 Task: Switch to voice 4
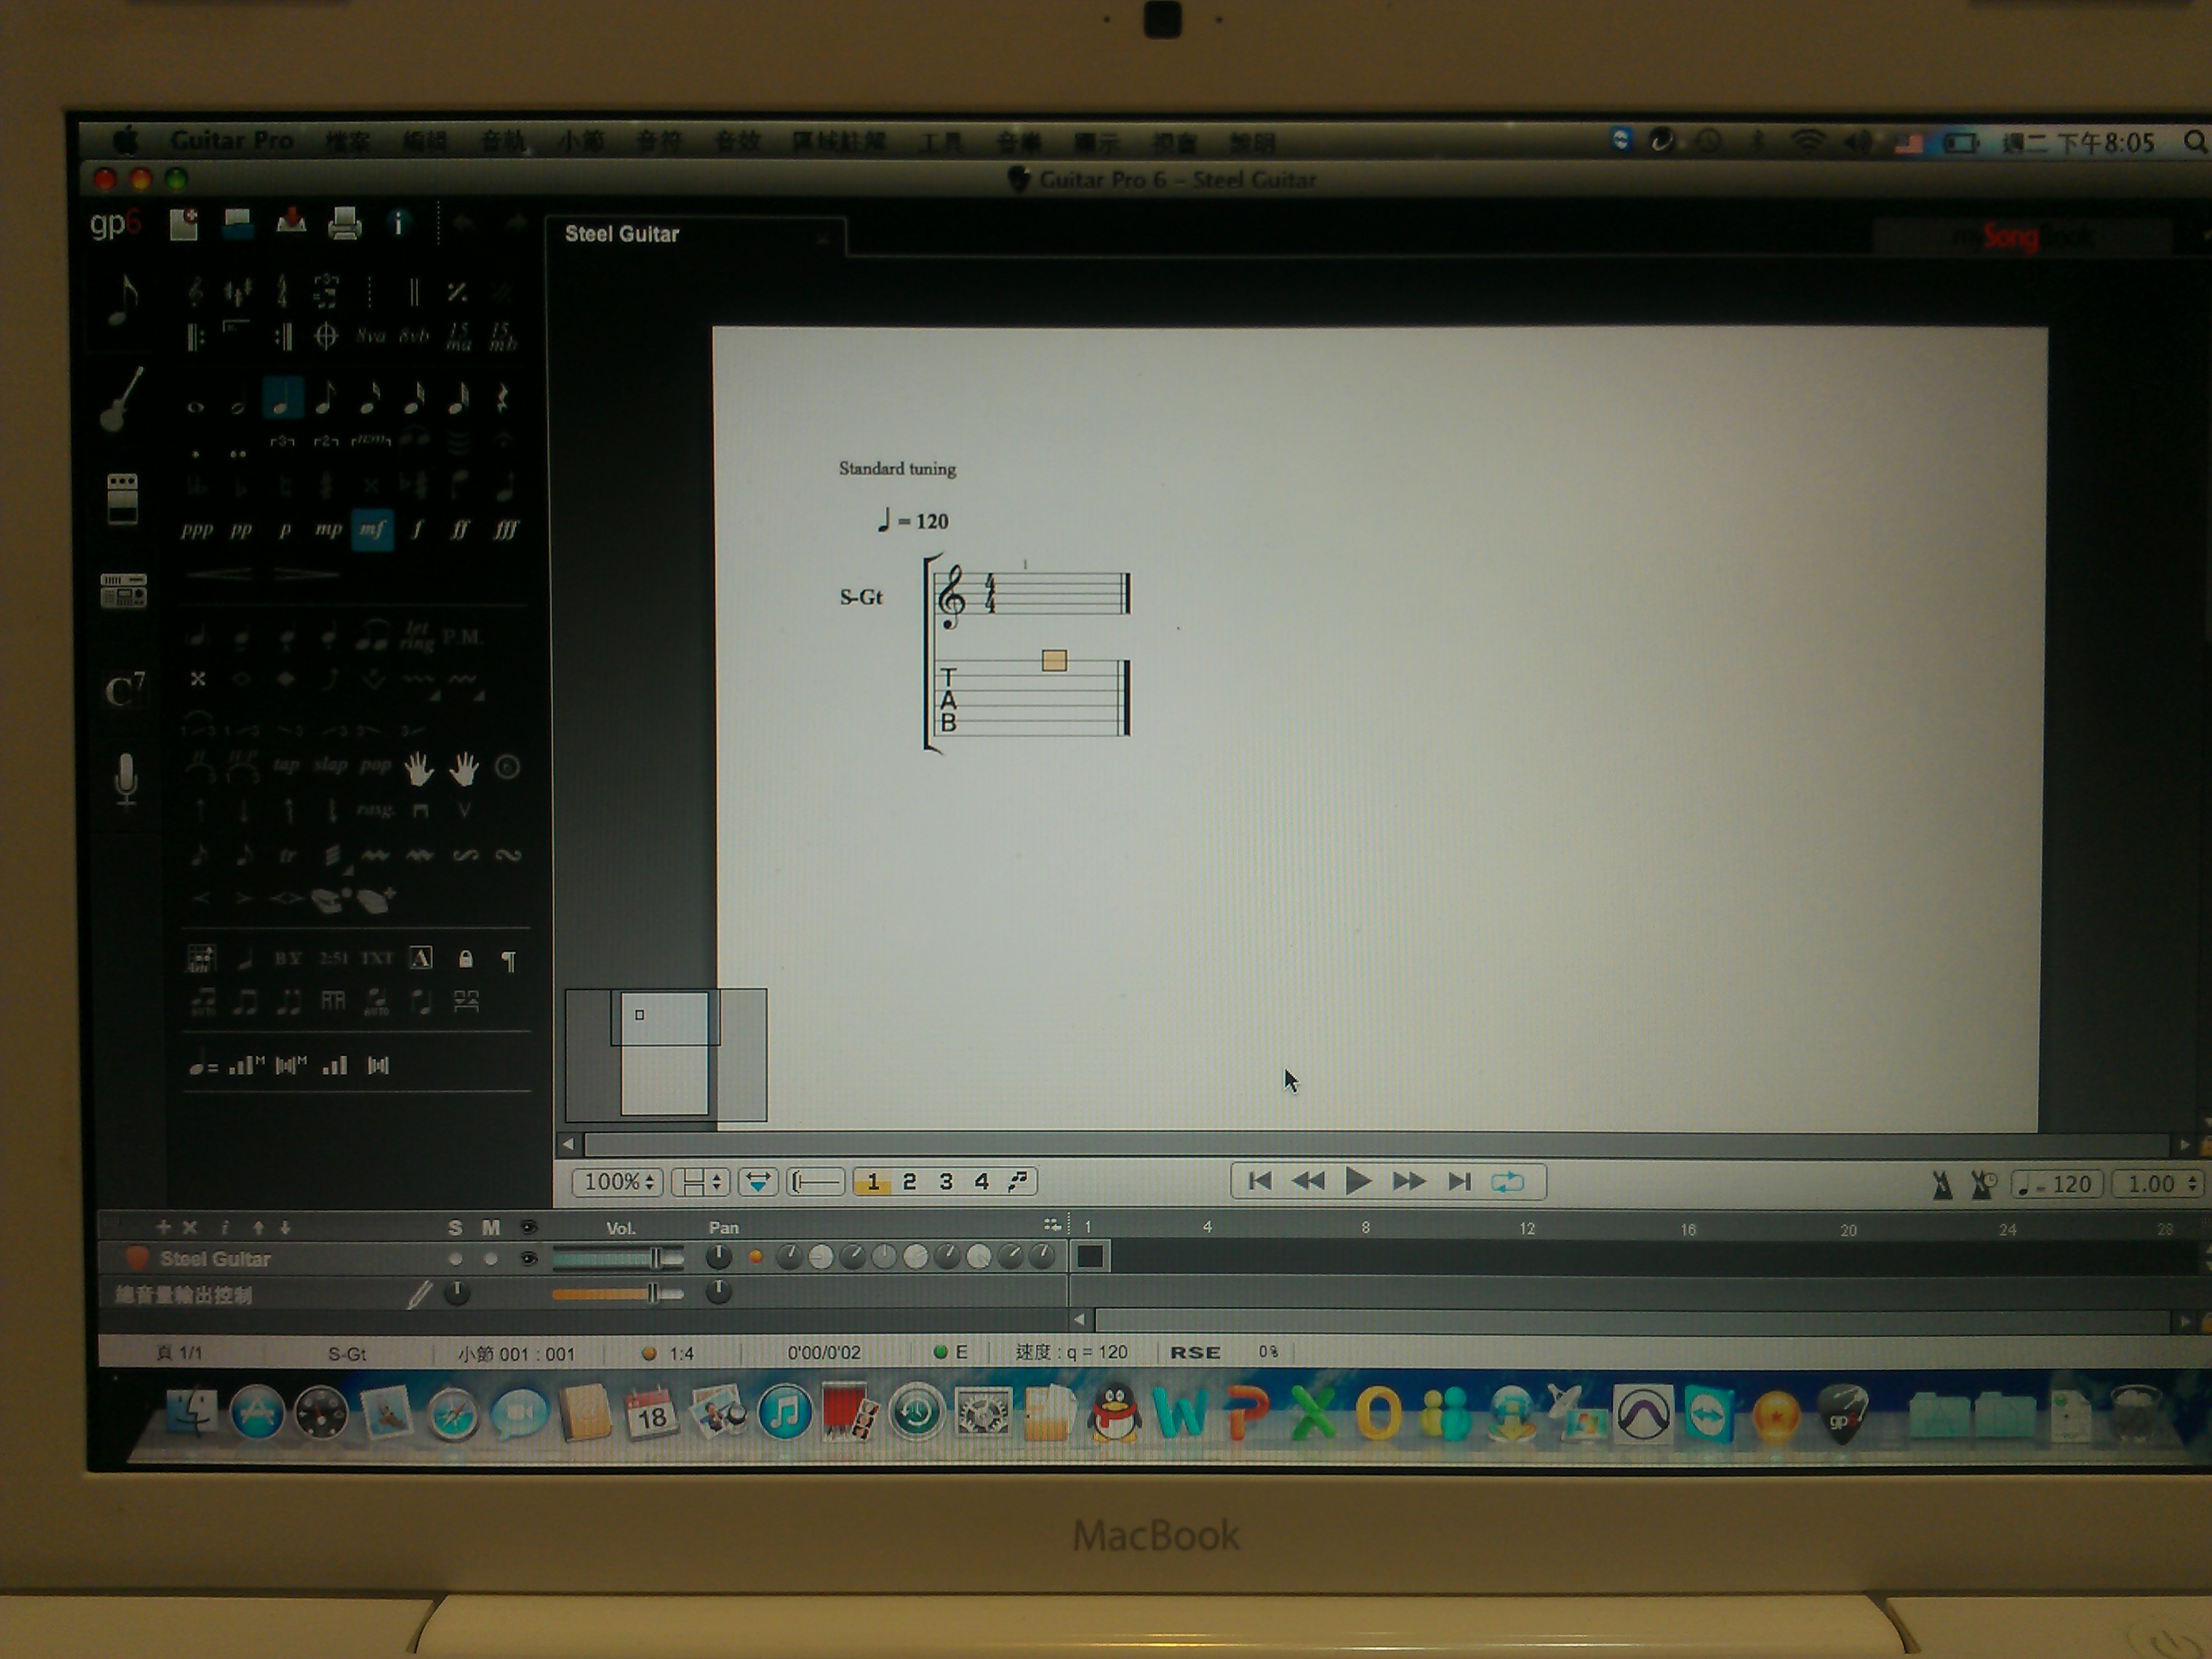click(981, 1182)
